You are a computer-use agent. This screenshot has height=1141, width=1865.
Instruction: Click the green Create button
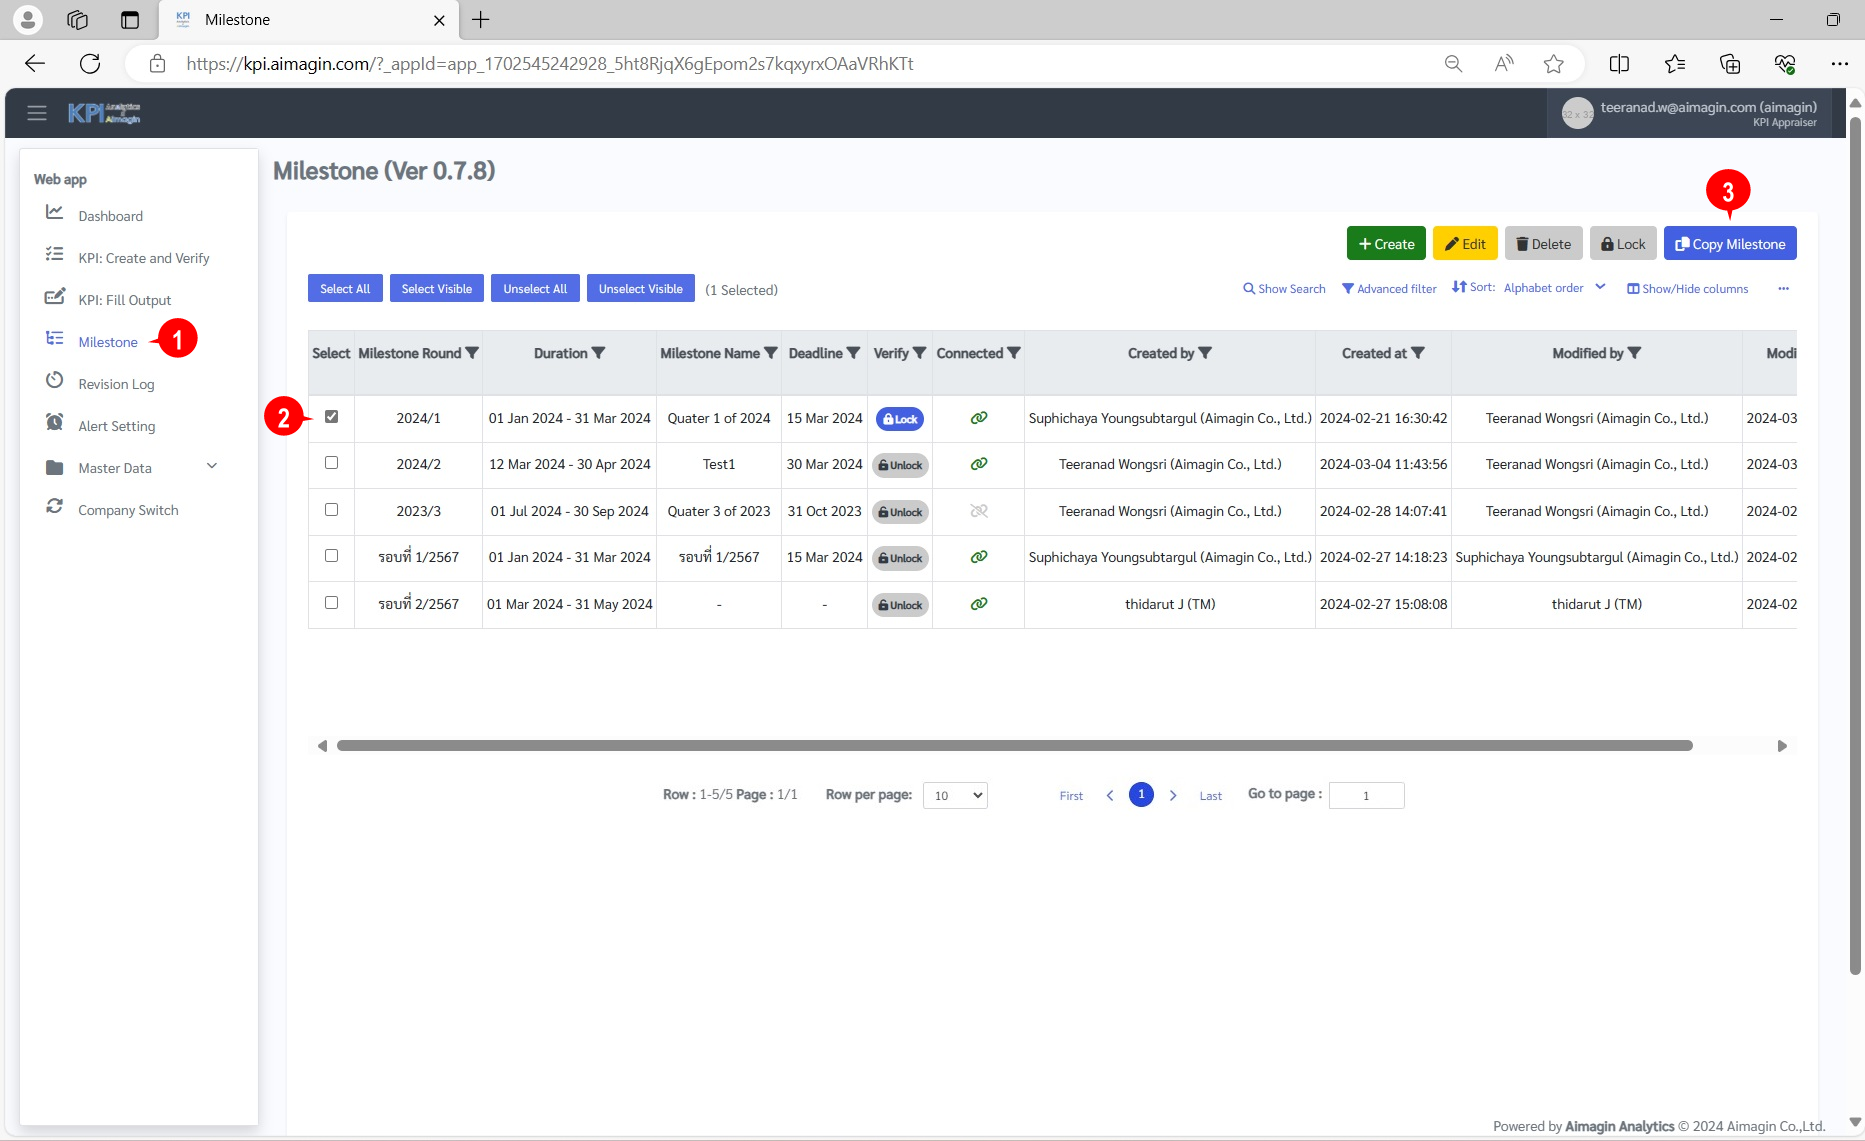[x=1386, y=244]
